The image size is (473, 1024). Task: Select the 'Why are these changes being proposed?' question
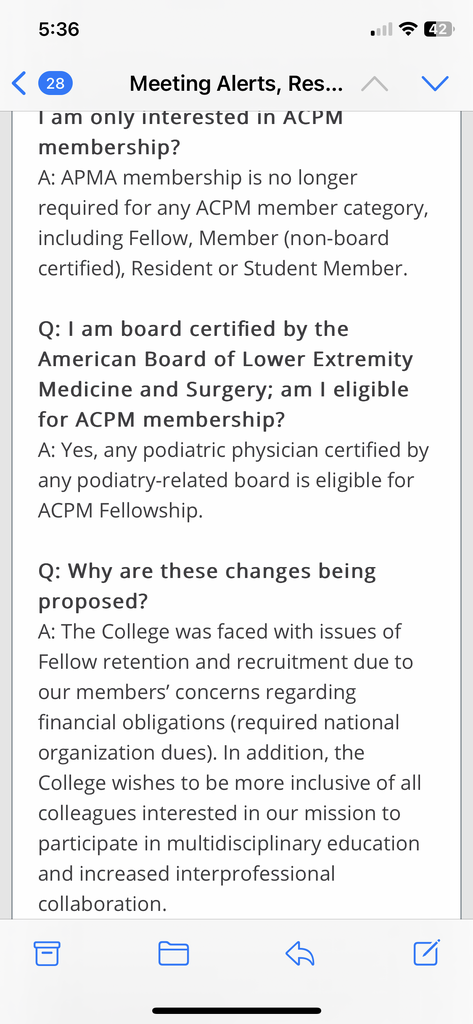(x=207, y=586)
